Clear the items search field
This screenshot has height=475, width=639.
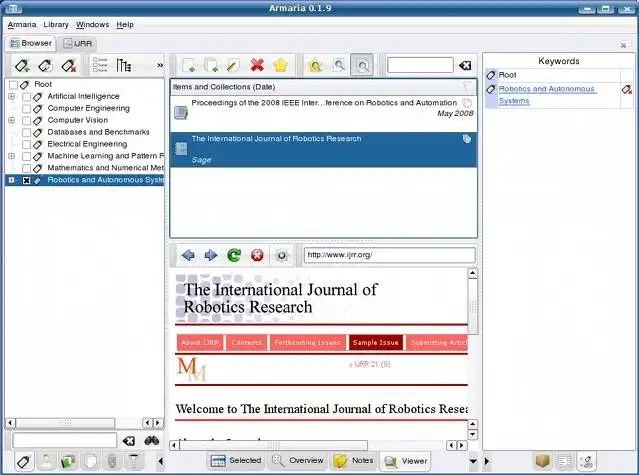(x=465, y=66)
